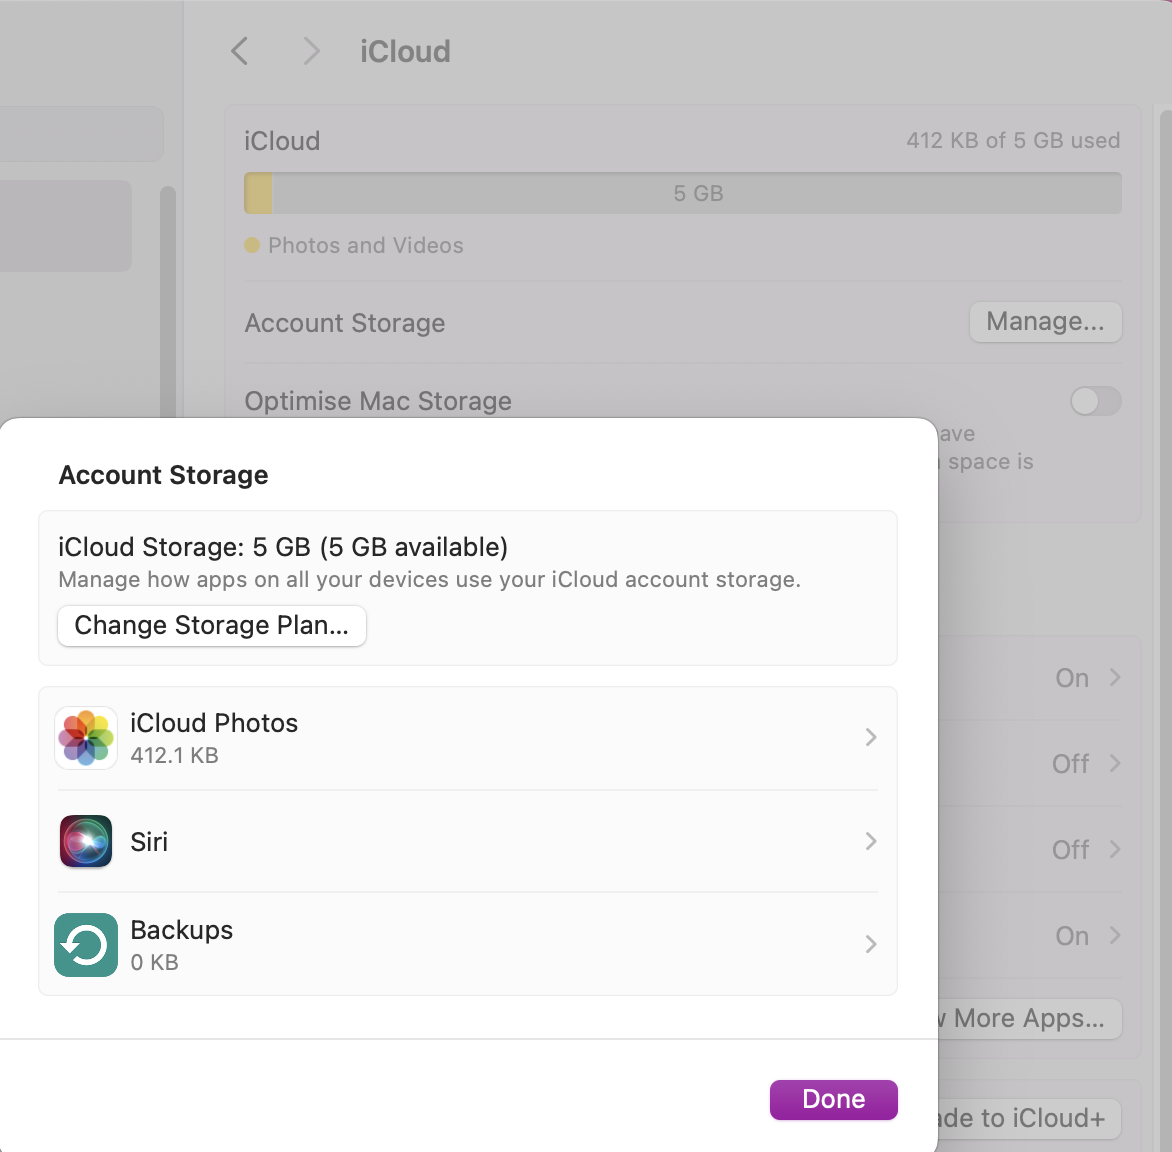Open Change Storage Plan

[212, 626]
